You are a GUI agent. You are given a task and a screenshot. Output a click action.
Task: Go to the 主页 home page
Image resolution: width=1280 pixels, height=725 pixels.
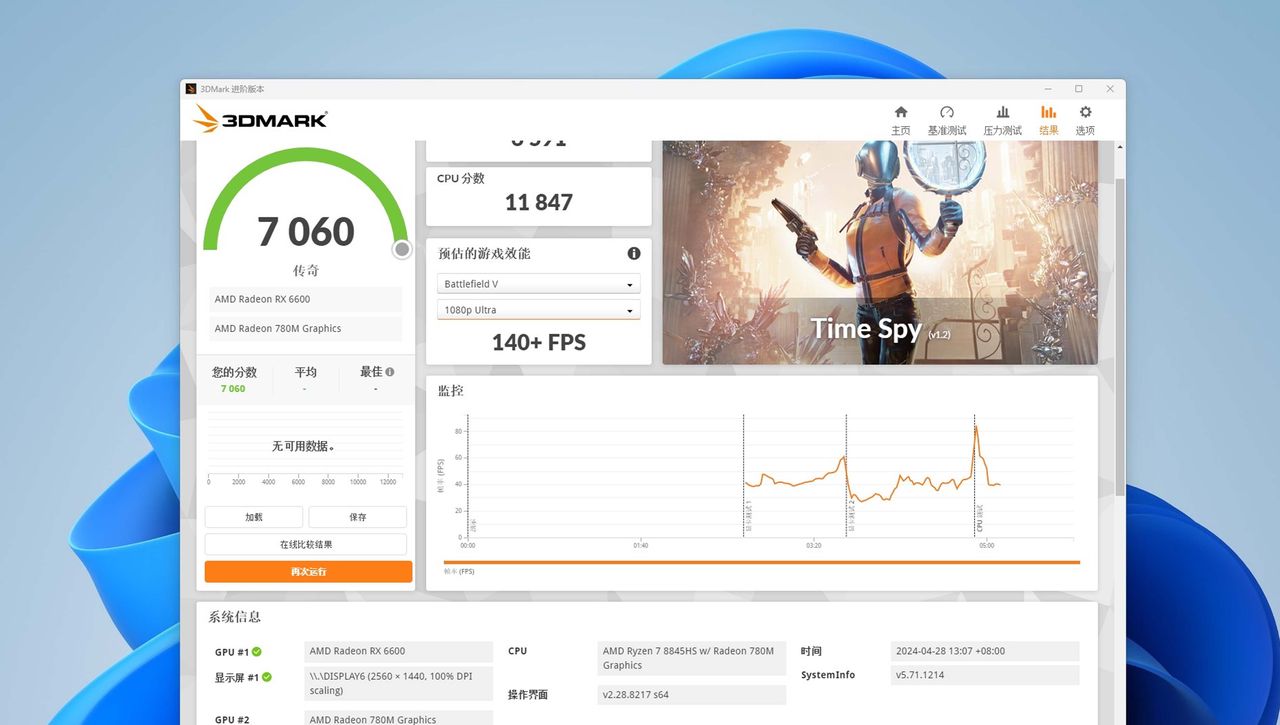[900, 120]
